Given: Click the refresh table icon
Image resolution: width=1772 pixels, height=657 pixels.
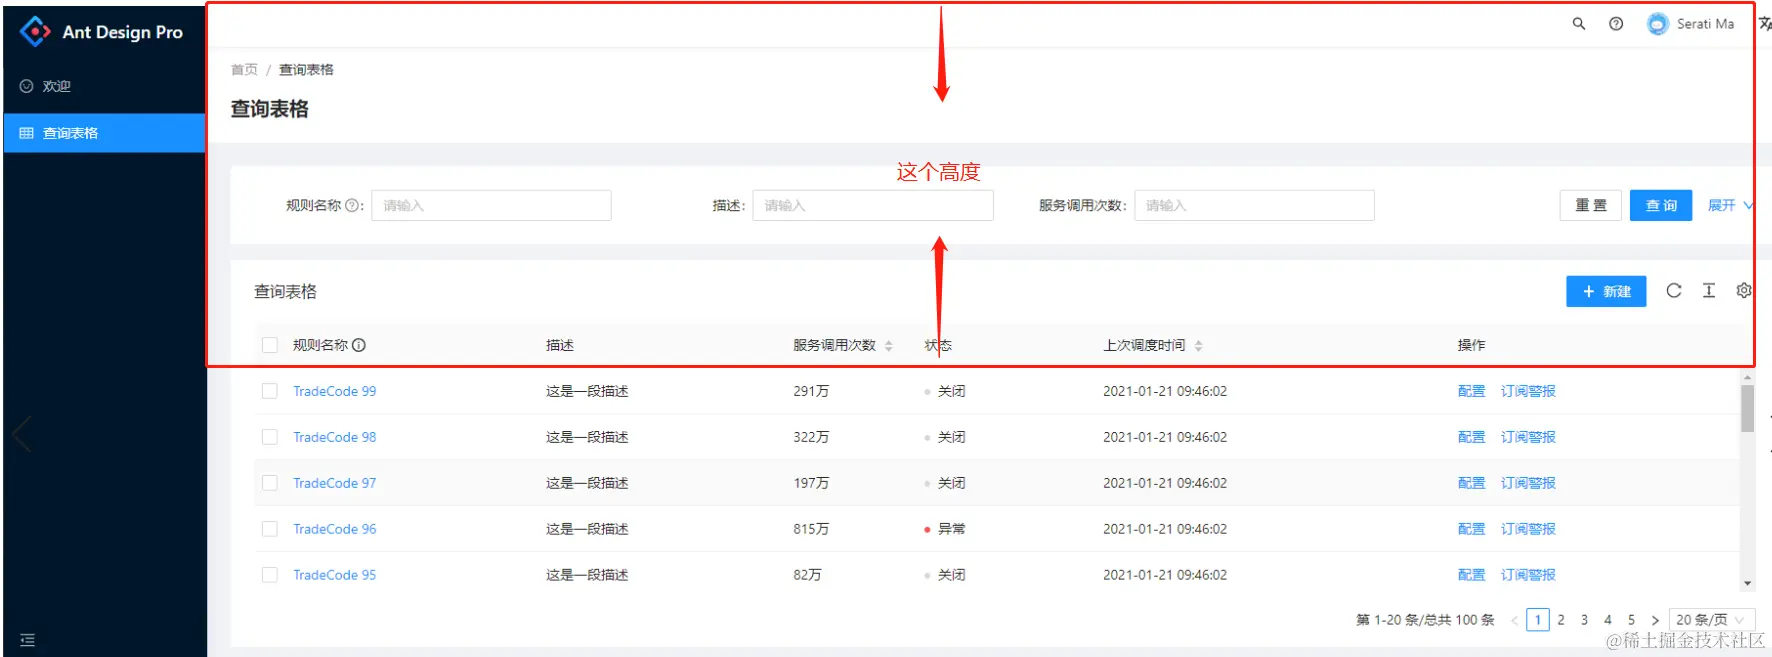Looking at the screenshot, I should pos(1674,291).
